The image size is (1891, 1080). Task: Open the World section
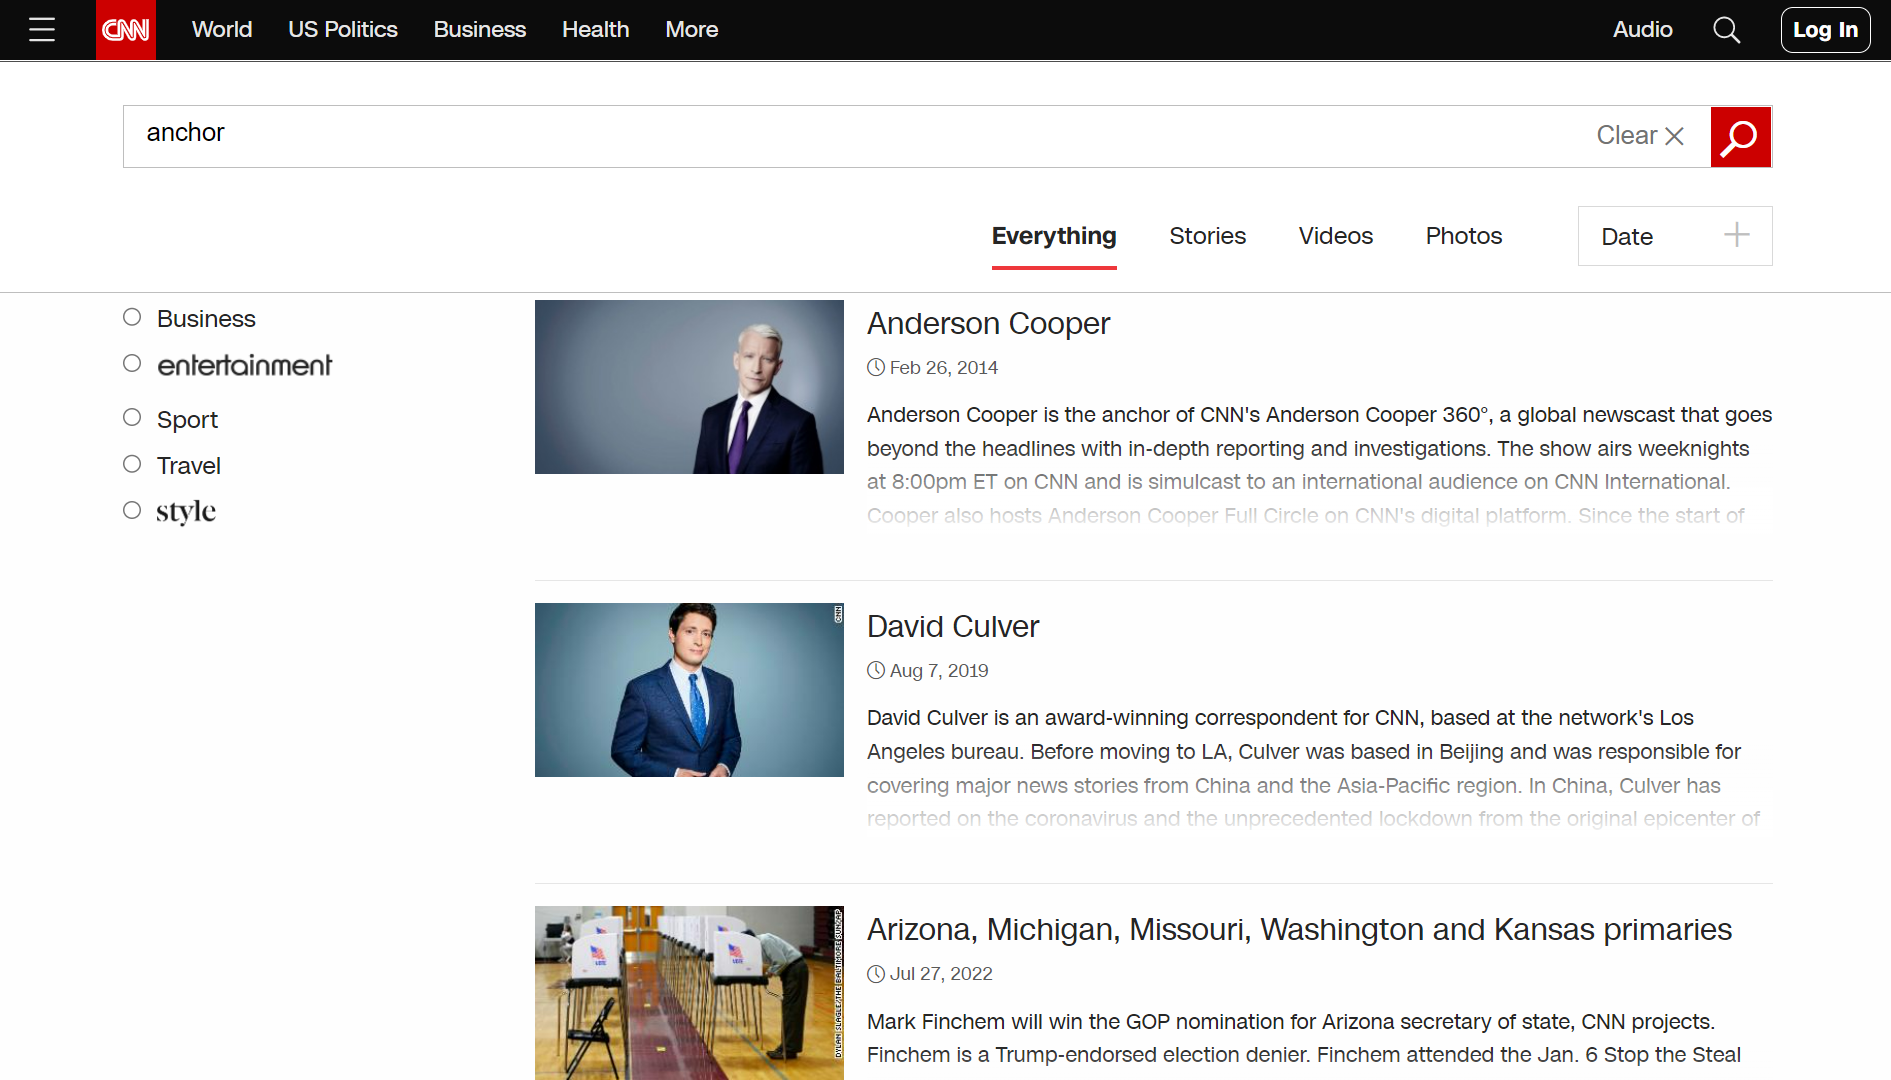222,30
